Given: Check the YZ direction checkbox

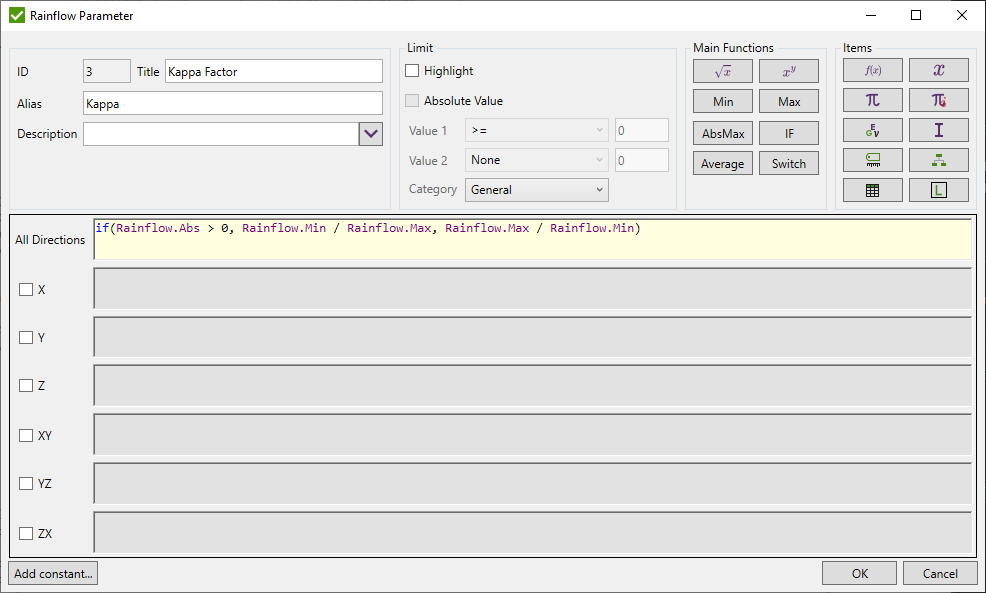Looking at the screenshot, I should [27, 483].
